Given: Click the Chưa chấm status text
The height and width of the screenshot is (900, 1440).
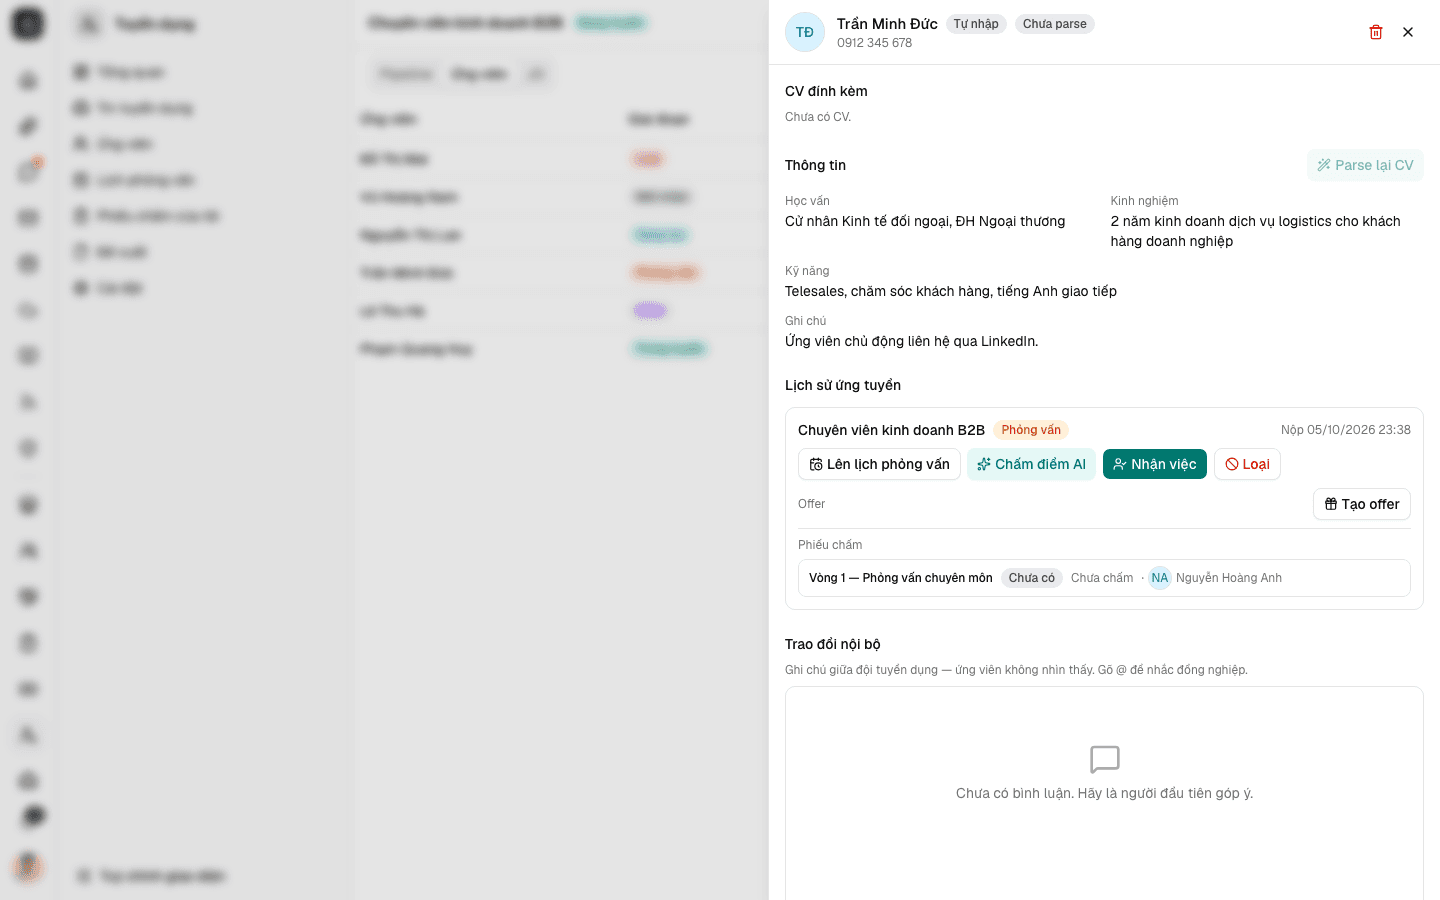Looking at the screenshot, I should (x=1102, y=578).
